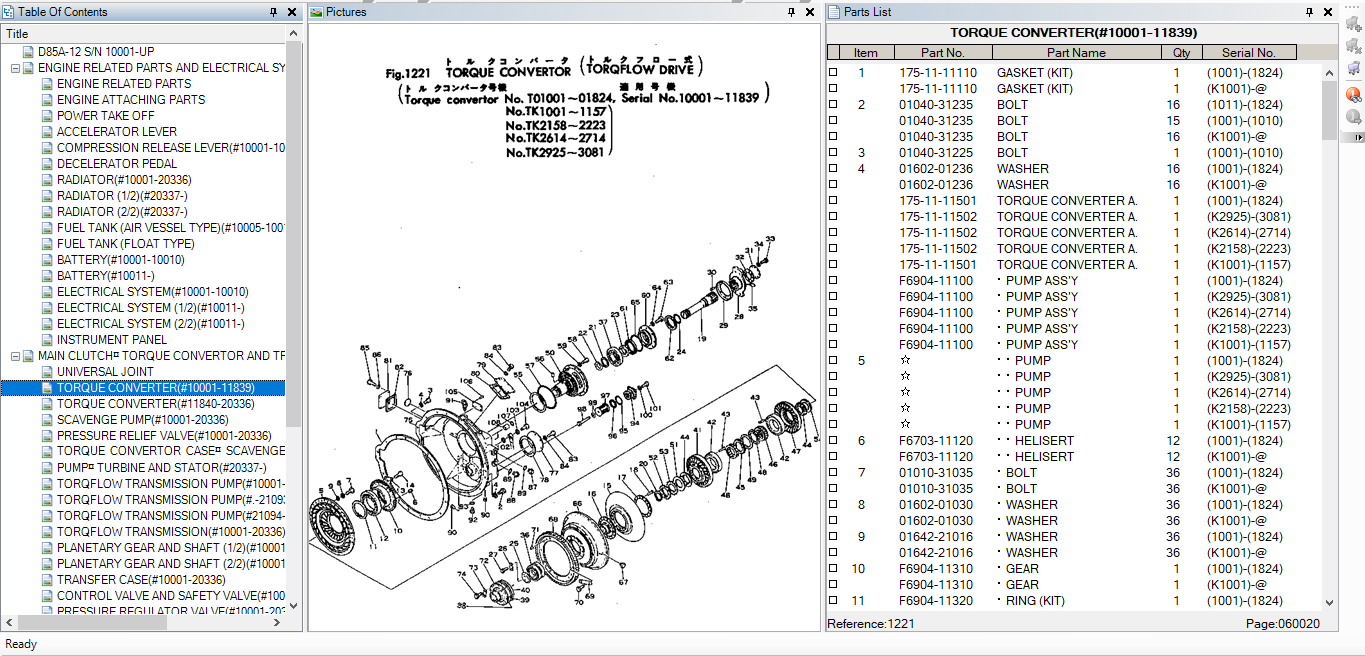Select the red numbered binoculars search icon
1365x656 pixels.
click(1354, 94)
